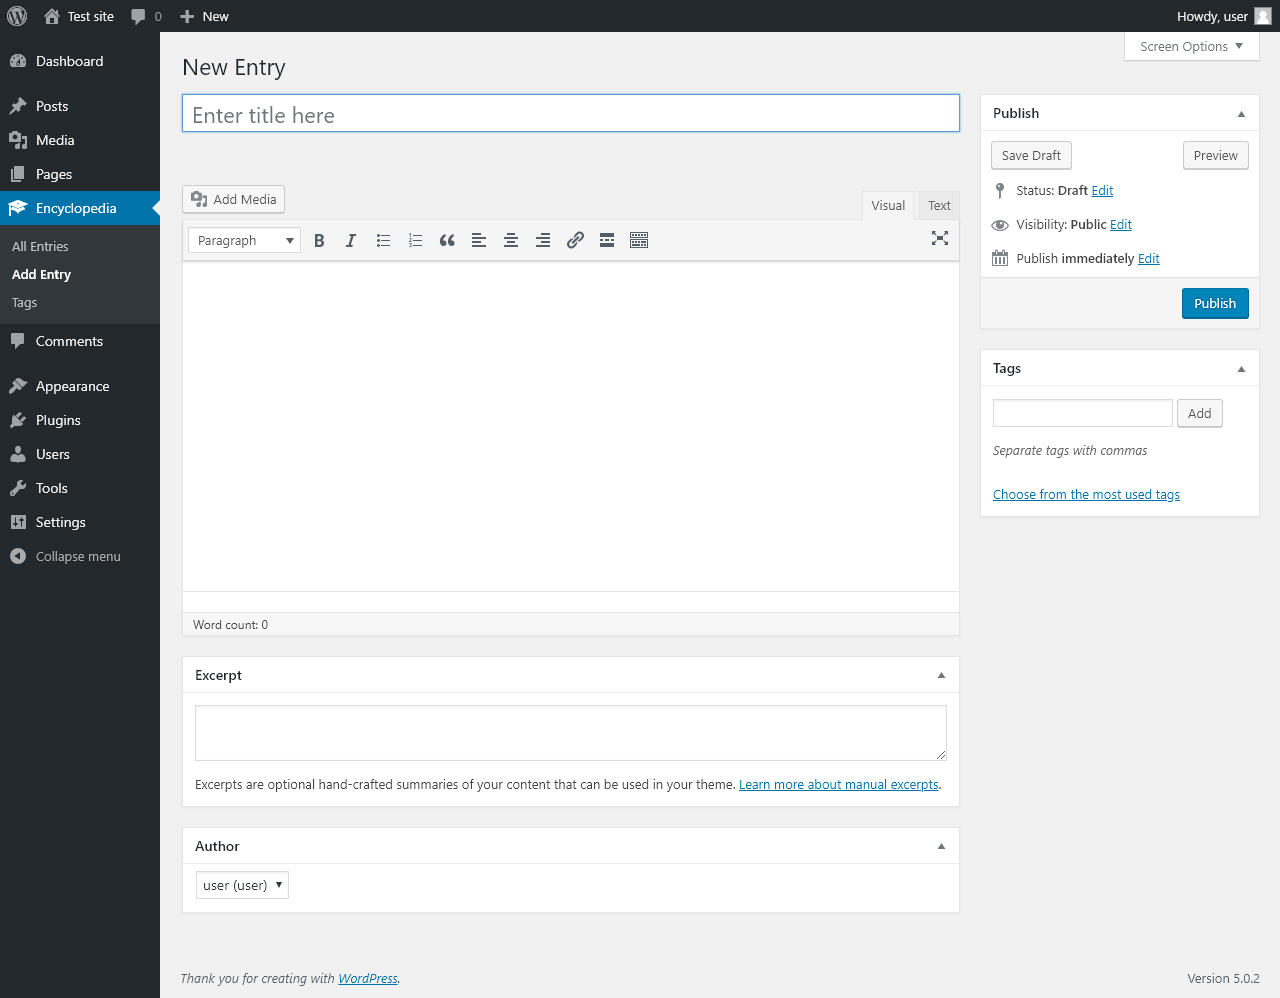Switch to the Text editor tab
1280x998 pixels.
coord(939,206)
